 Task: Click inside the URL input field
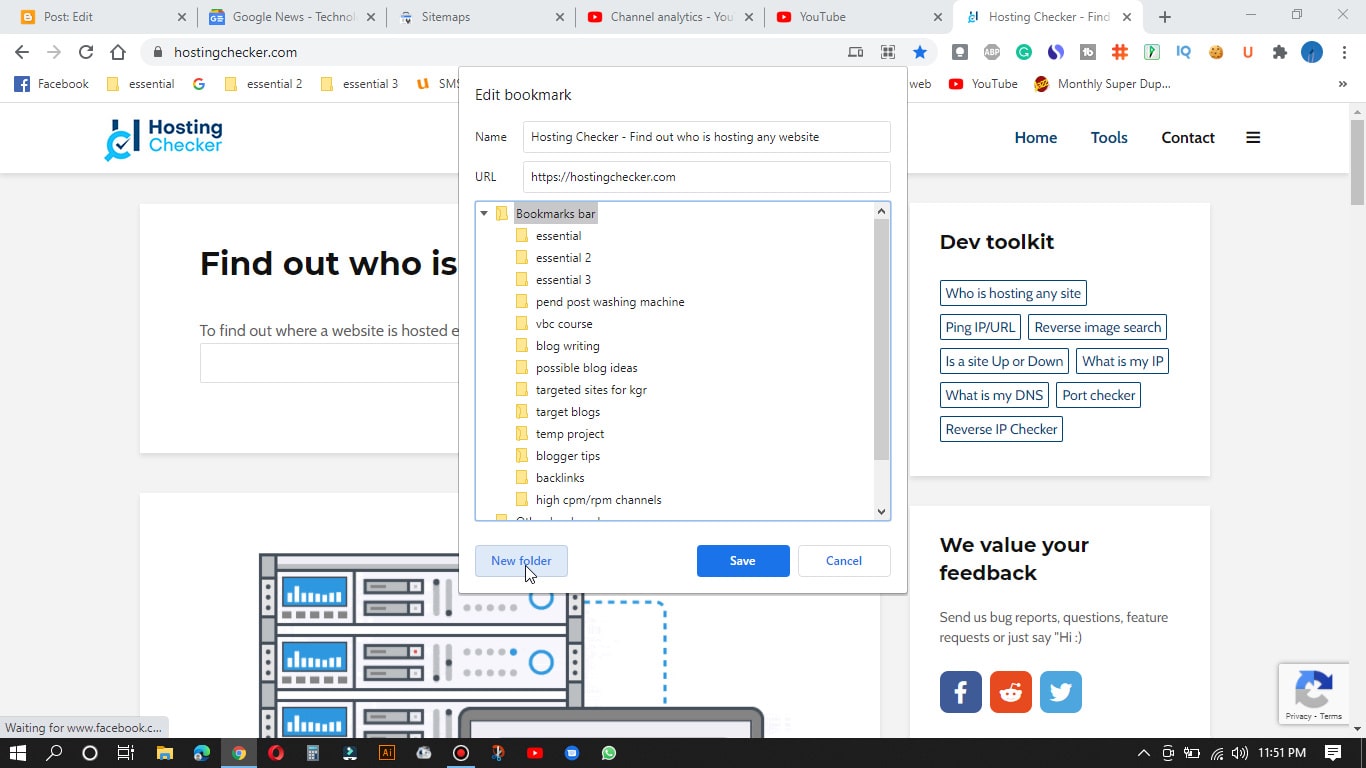click(705, 176)
